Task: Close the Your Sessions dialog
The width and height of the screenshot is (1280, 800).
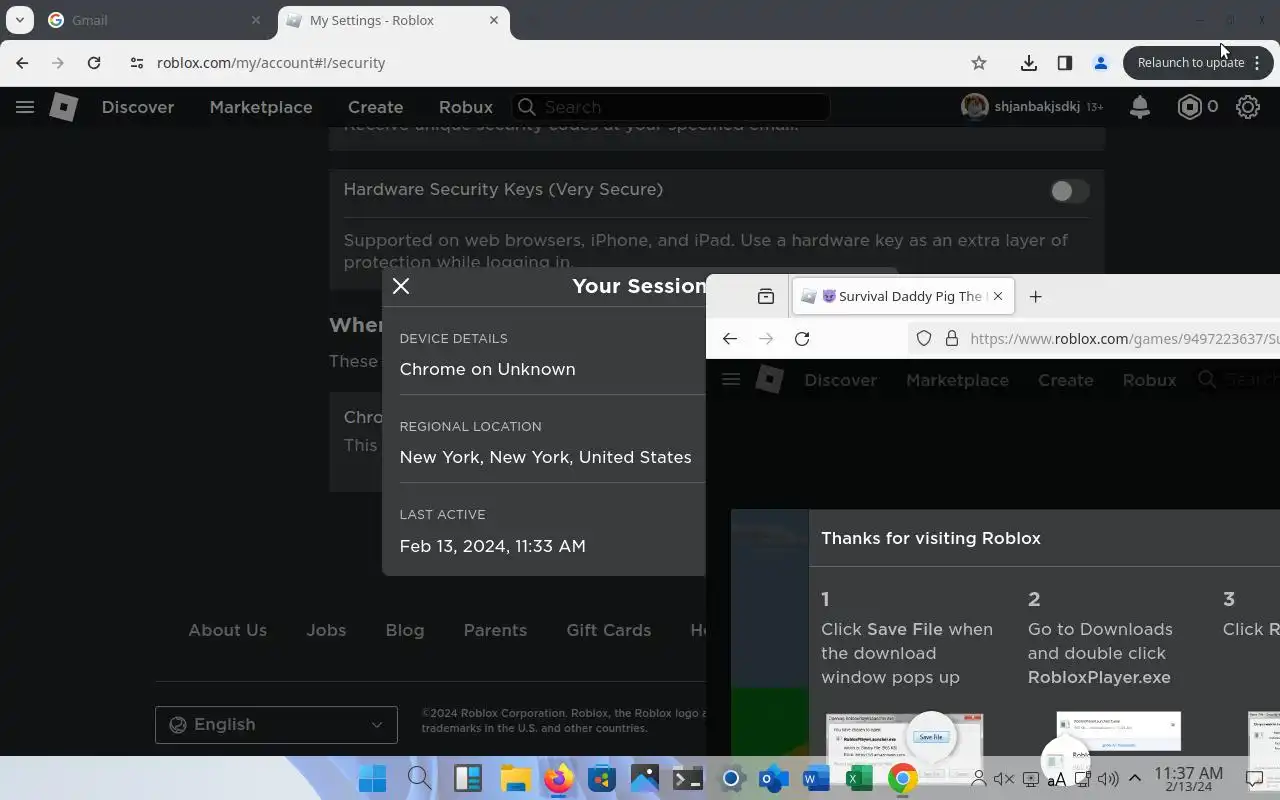Action: point(401,286)
